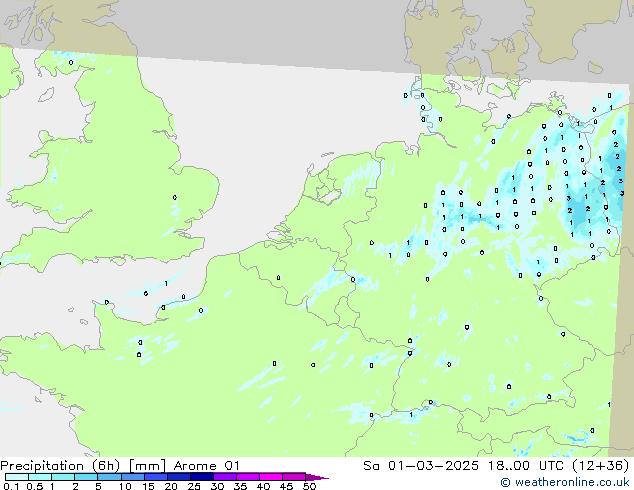Click the '0.5' legend label
This screenshot has height=490, width=634.
coord(34,486)
